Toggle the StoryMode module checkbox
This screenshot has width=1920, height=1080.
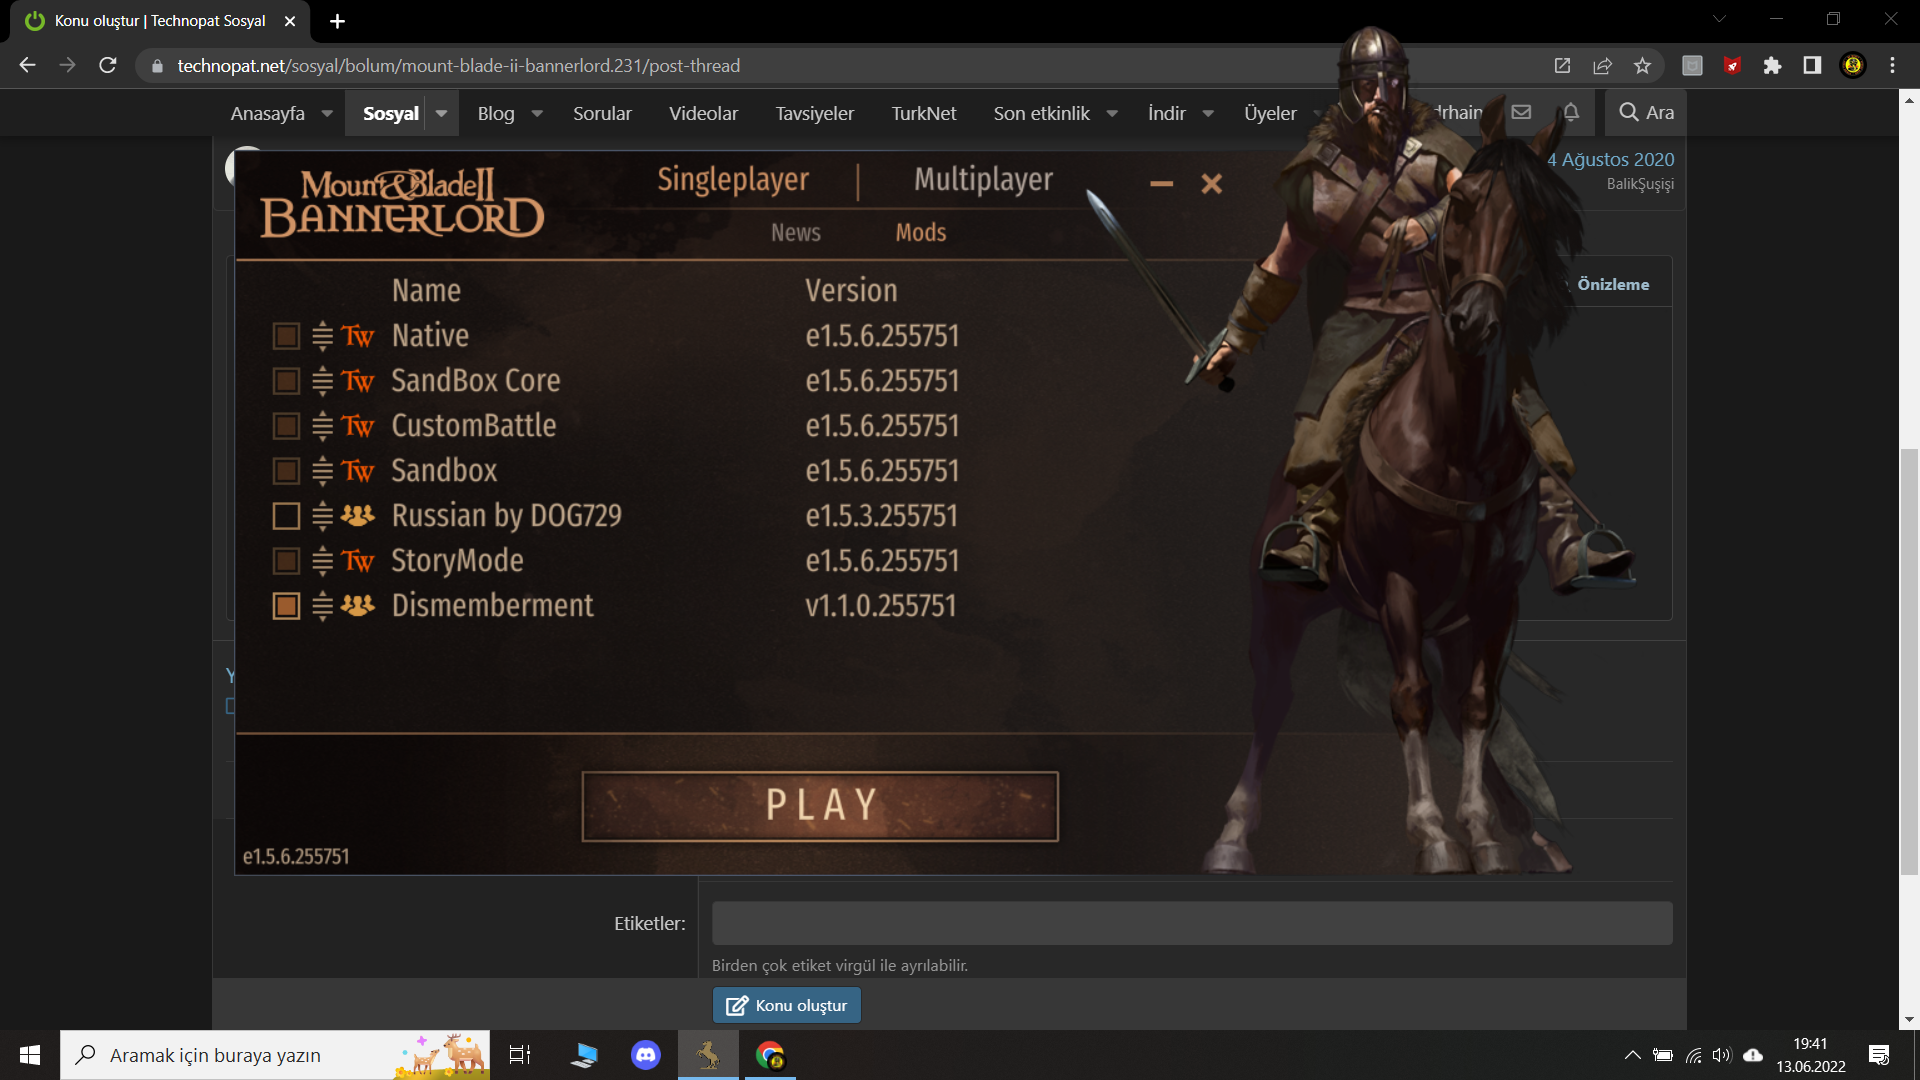[x=286, y=561]
